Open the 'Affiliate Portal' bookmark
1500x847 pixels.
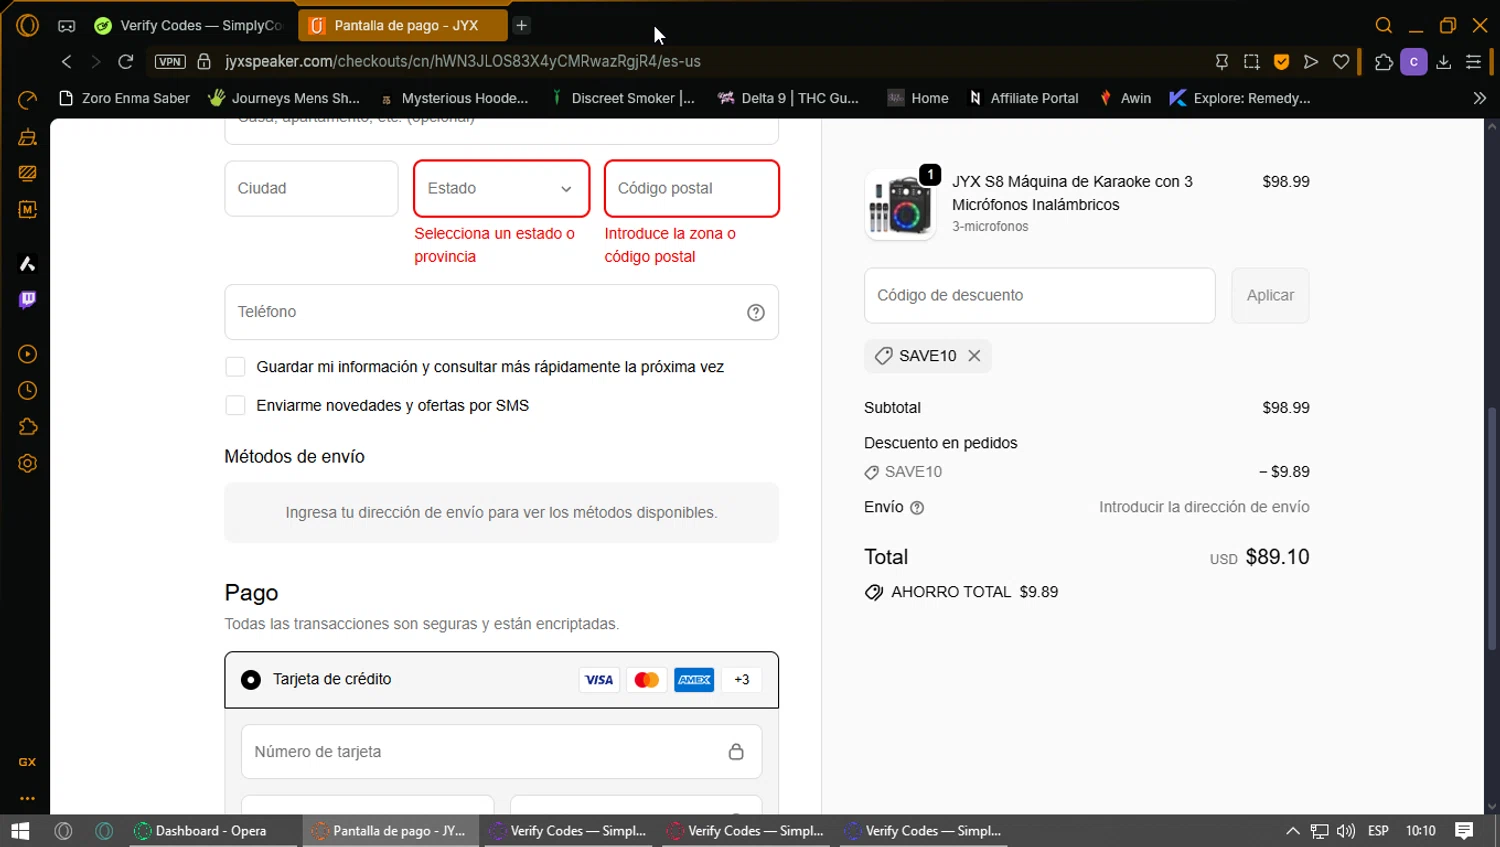click(x=1023, y=98)
